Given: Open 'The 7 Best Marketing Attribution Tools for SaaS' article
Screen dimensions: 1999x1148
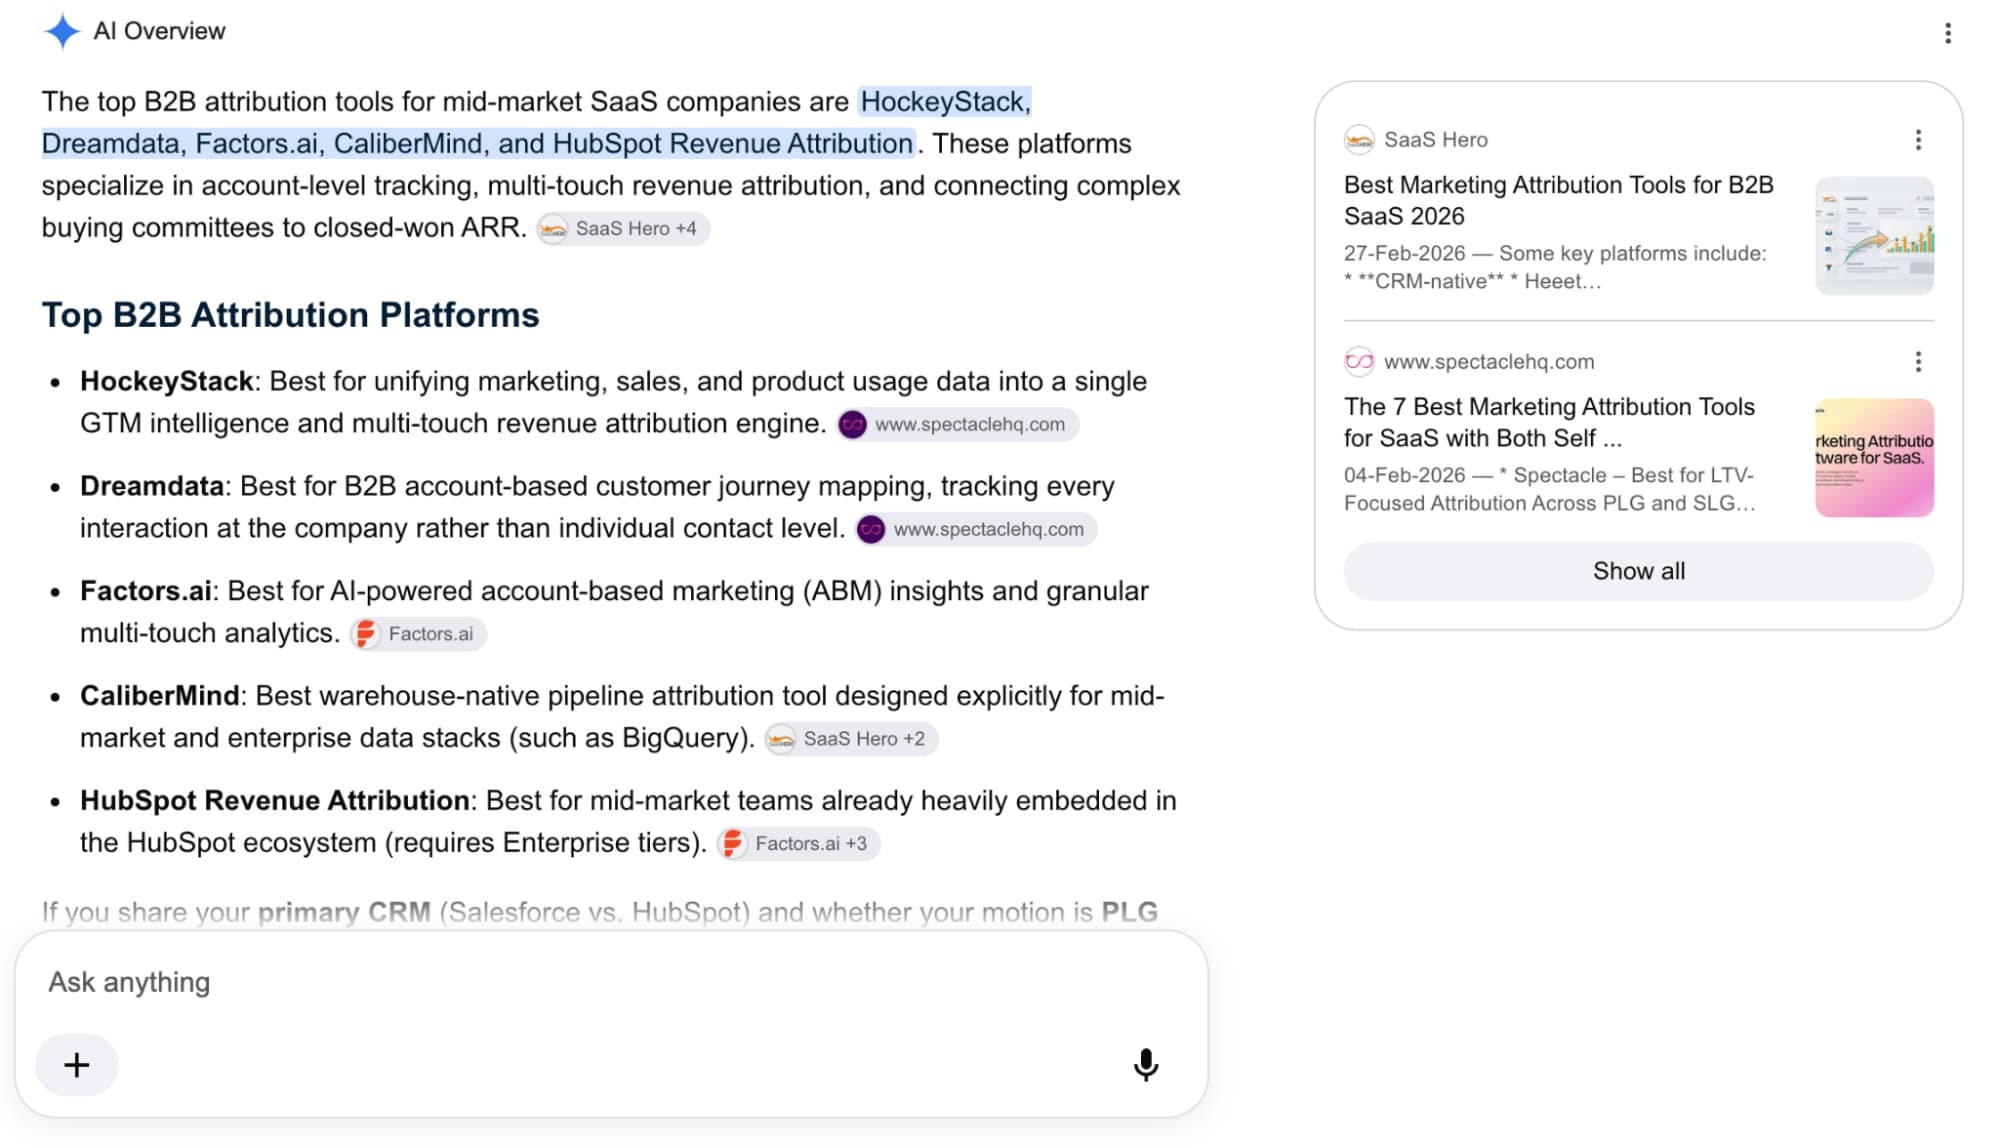Looking at the screenshot, I should pos(1549,423).
